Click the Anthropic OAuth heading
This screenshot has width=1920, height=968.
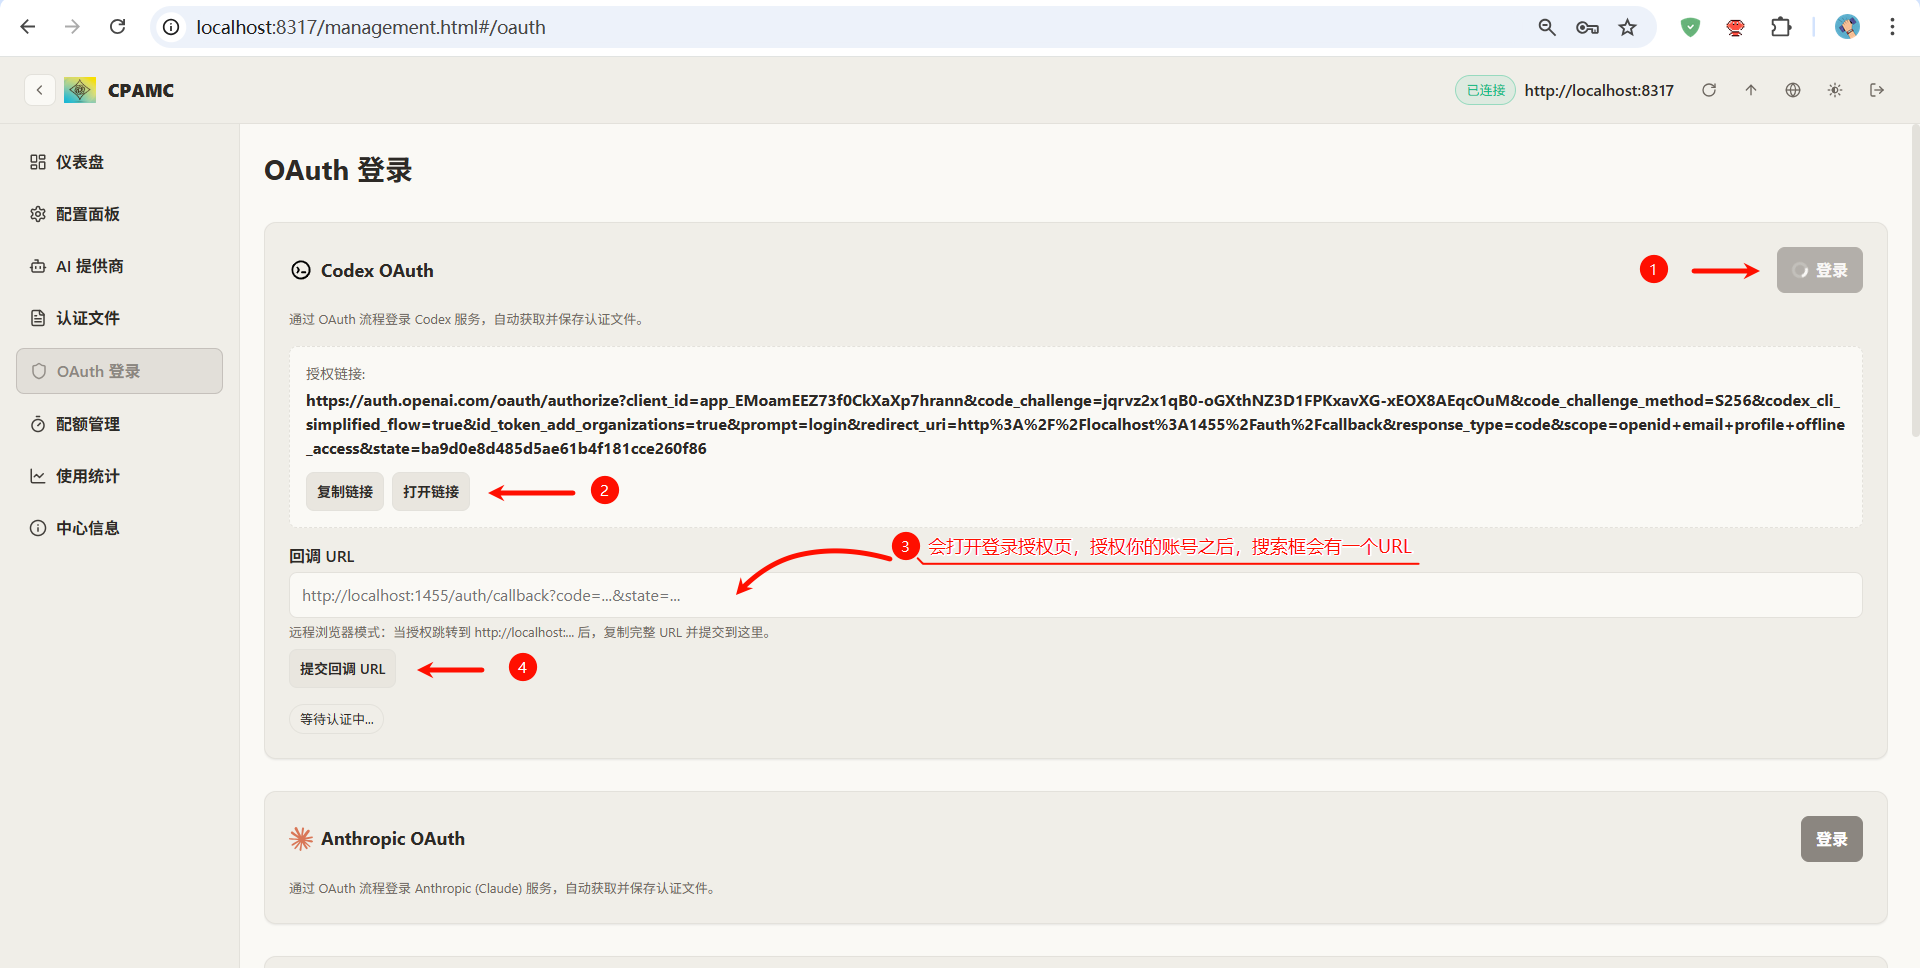[393, 839]
